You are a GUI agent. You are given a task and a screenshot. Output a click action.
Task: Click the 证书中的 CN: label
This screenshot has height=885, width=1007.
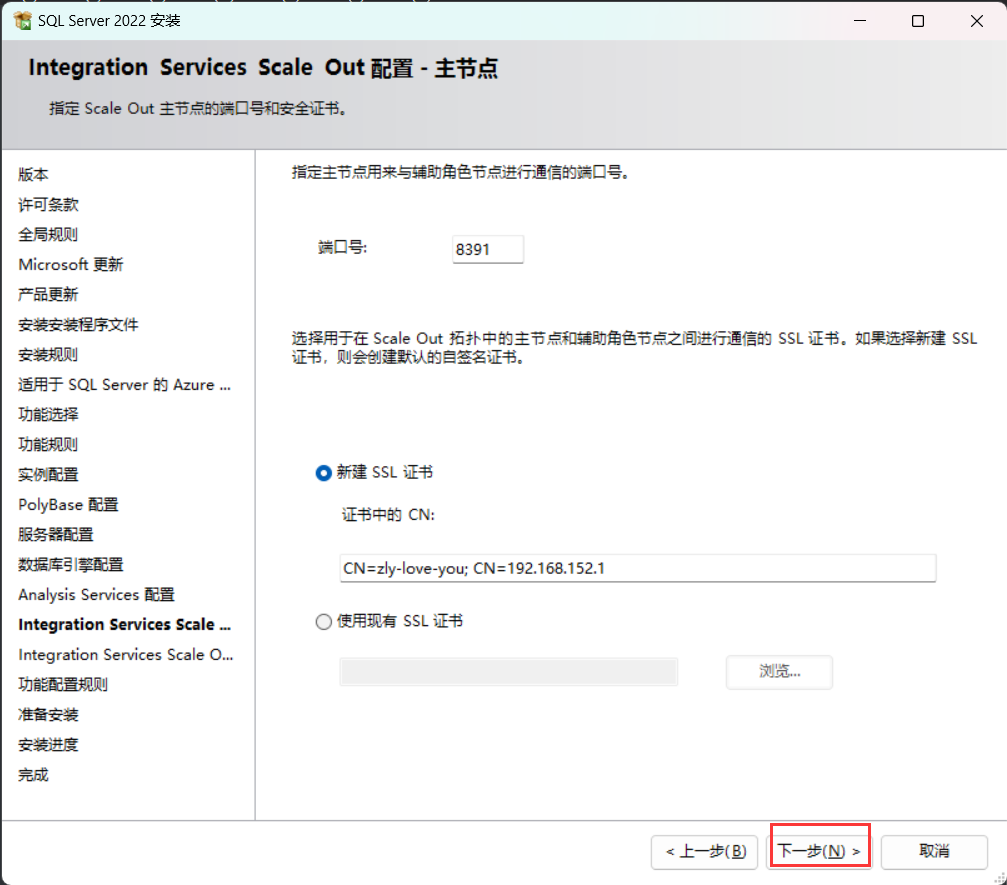pyautogui.click(x=388, y=515)
